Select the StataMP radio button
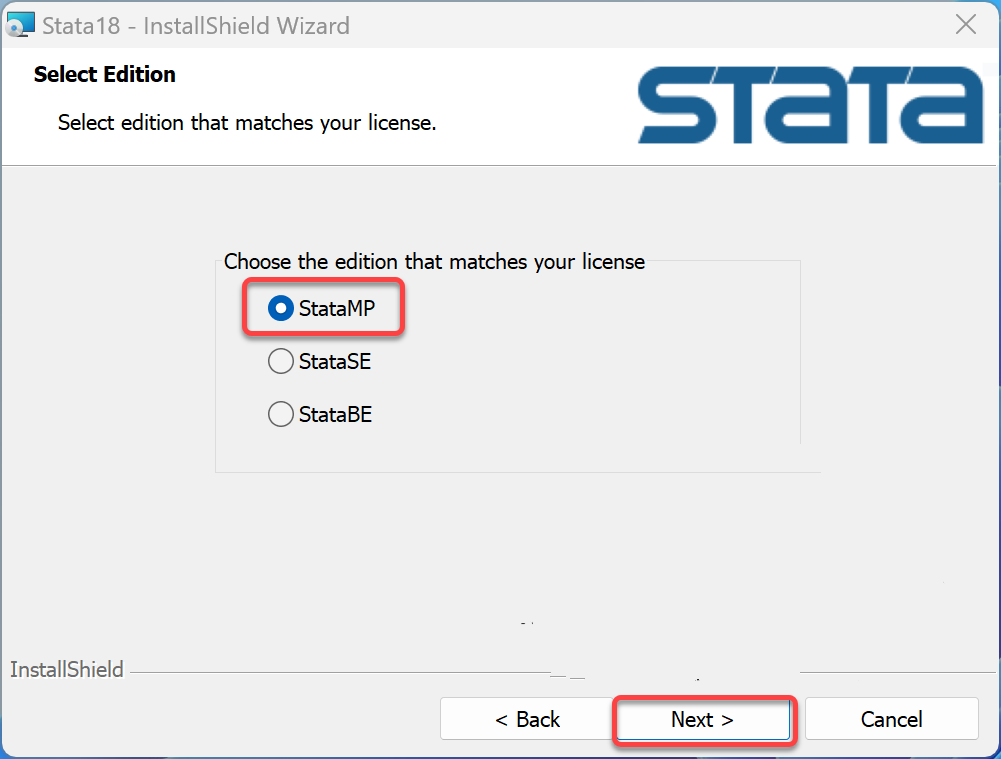 [x=280, y=308]
